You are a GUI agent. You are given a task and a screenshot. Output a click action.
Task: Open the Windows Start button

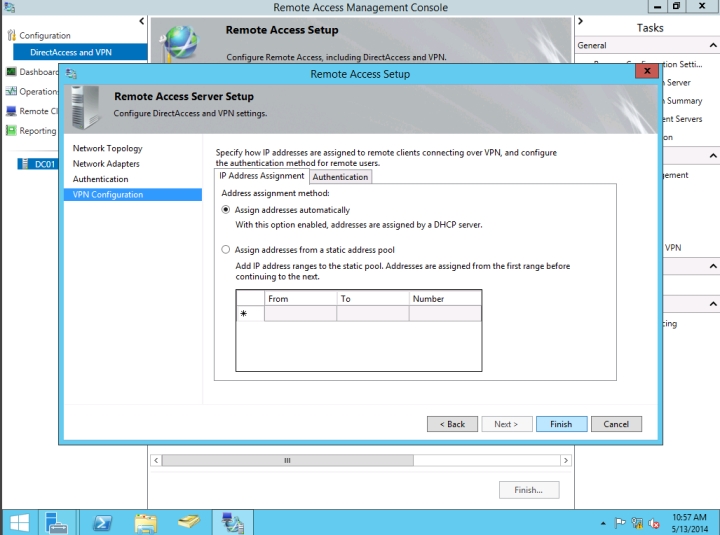[19, 523]
